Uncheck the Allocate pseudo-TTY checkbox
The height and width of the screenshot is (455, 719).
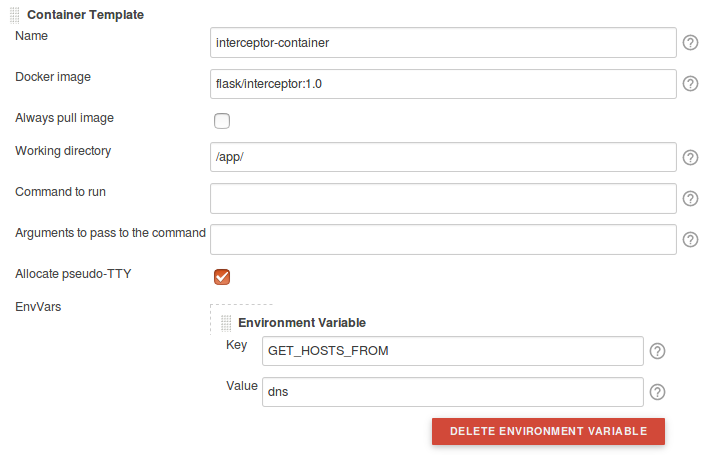click(222, 277)
